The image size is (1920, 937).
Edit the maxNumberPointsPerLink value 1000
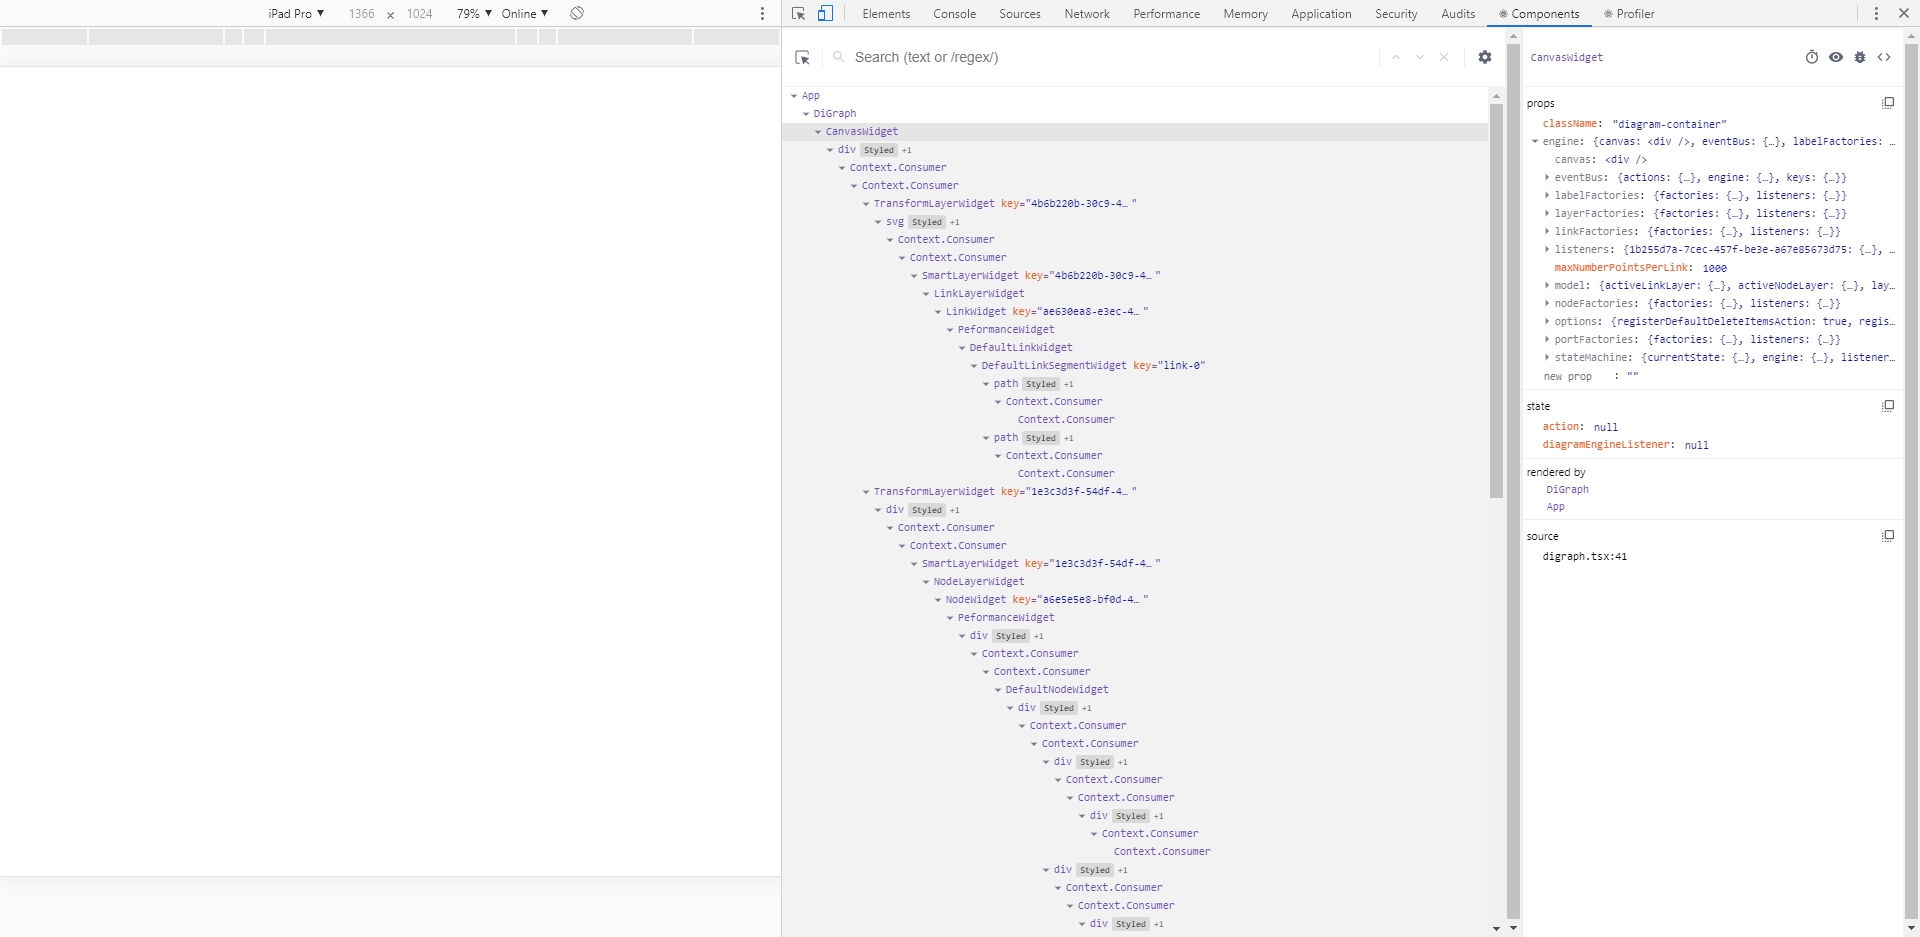click(1715, 268)
